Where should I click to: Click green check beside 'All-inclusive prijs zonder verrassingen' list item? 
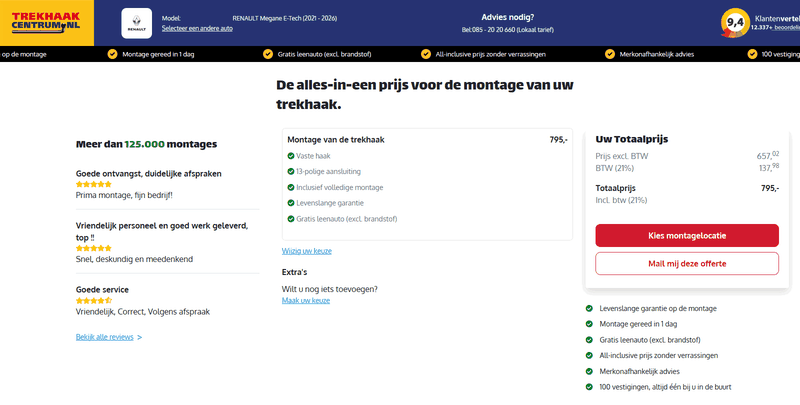[x=589, y=356]
